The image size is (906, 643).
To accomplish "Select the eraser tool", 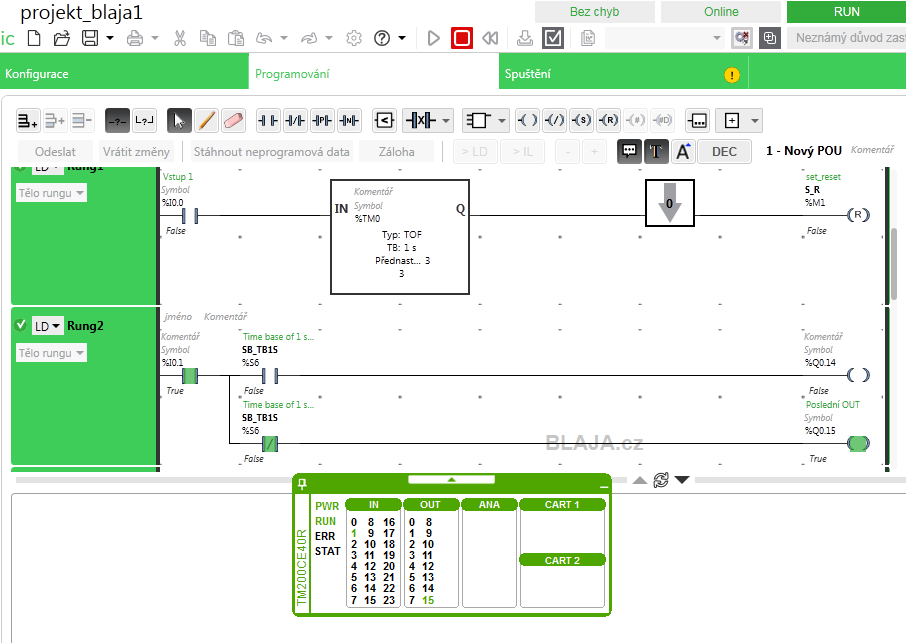I will [x=233, y=121].
